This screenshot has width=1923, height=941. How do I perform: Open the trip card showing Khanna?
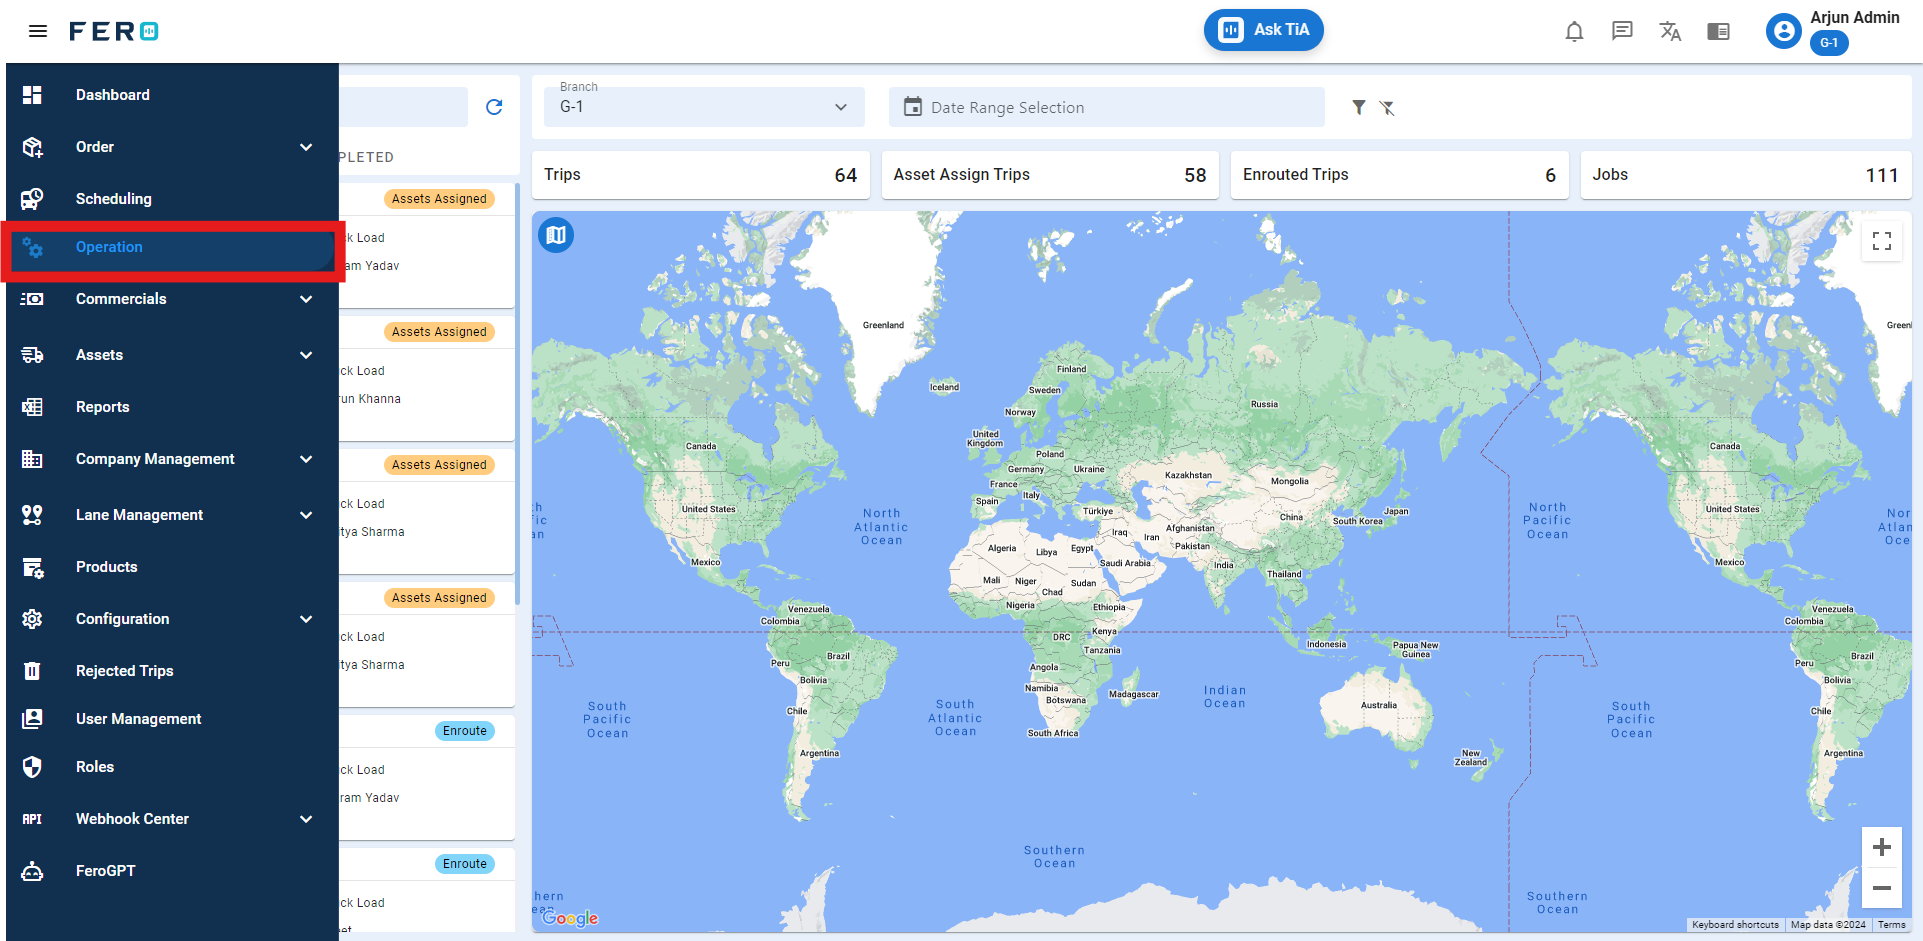click(x=427, y=378)
